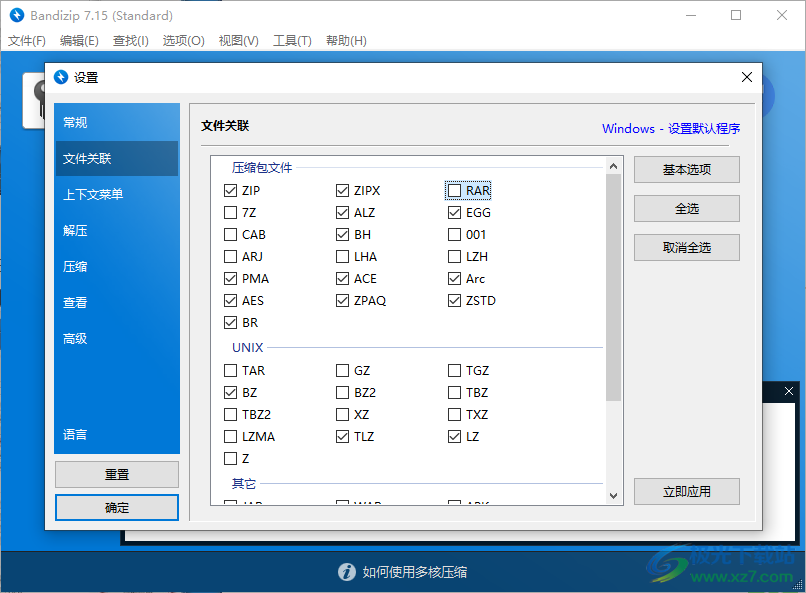Viewport: 806px width, 593px height.
Task: Close the small panel behind the settings dialog
Action: 789,391
